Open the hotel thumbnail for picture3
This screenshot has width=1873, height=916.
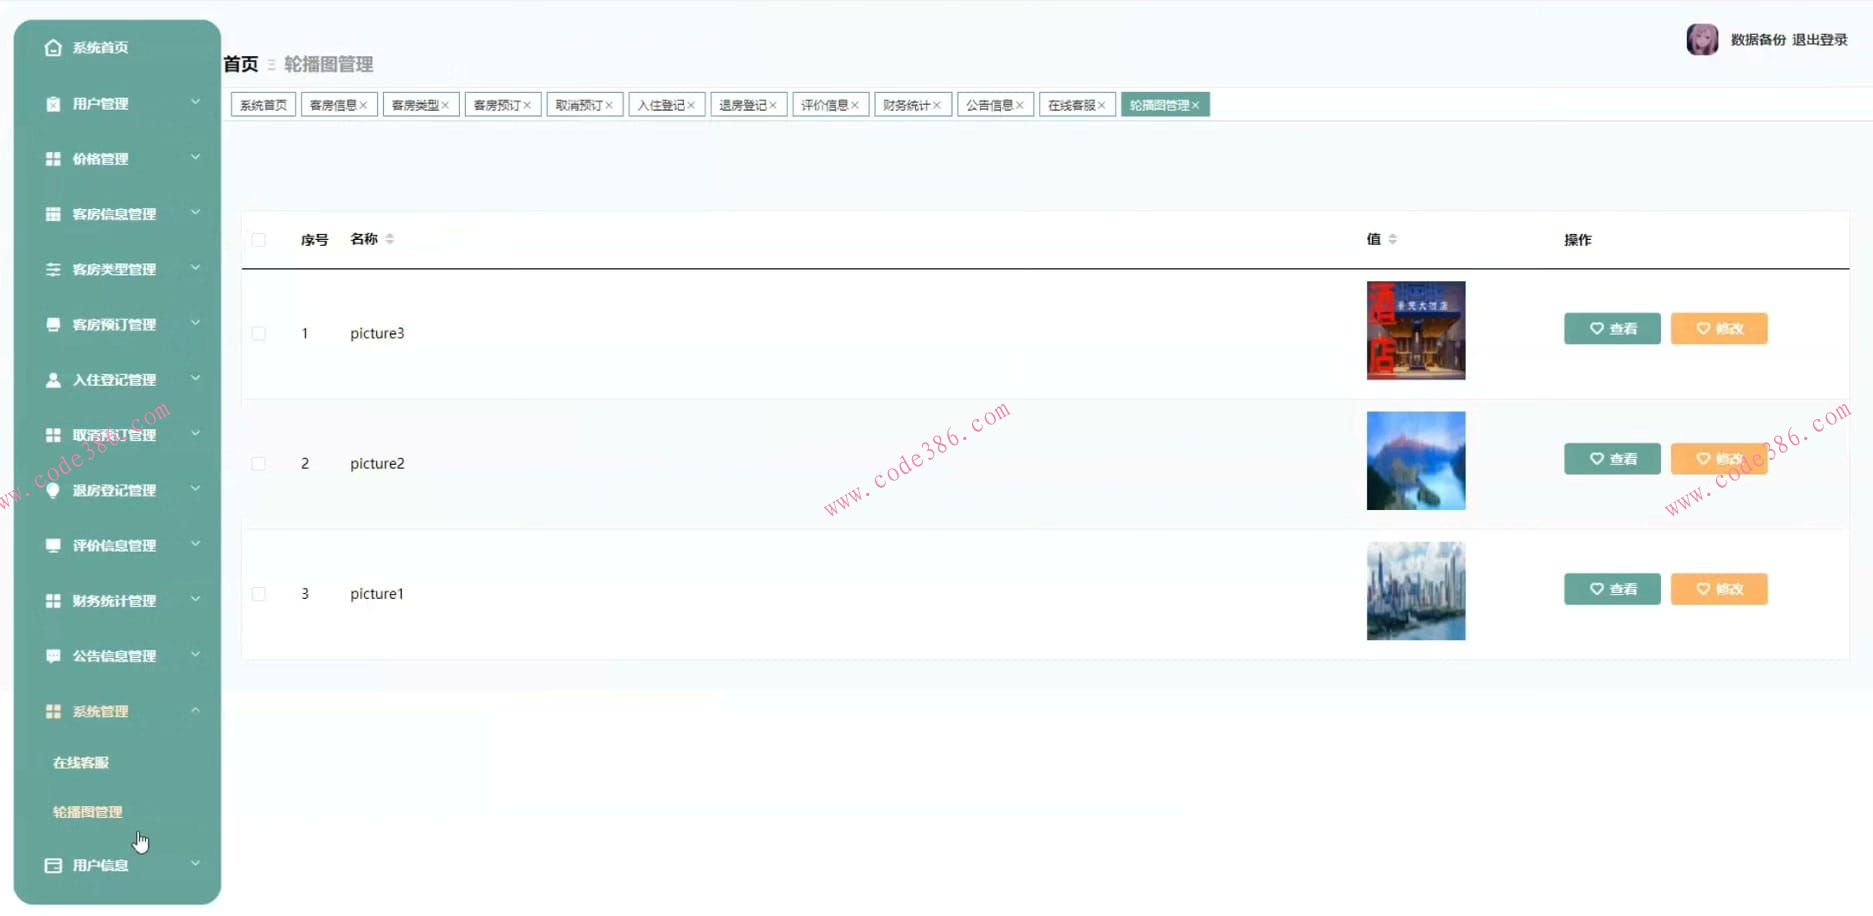[1416, 331]
